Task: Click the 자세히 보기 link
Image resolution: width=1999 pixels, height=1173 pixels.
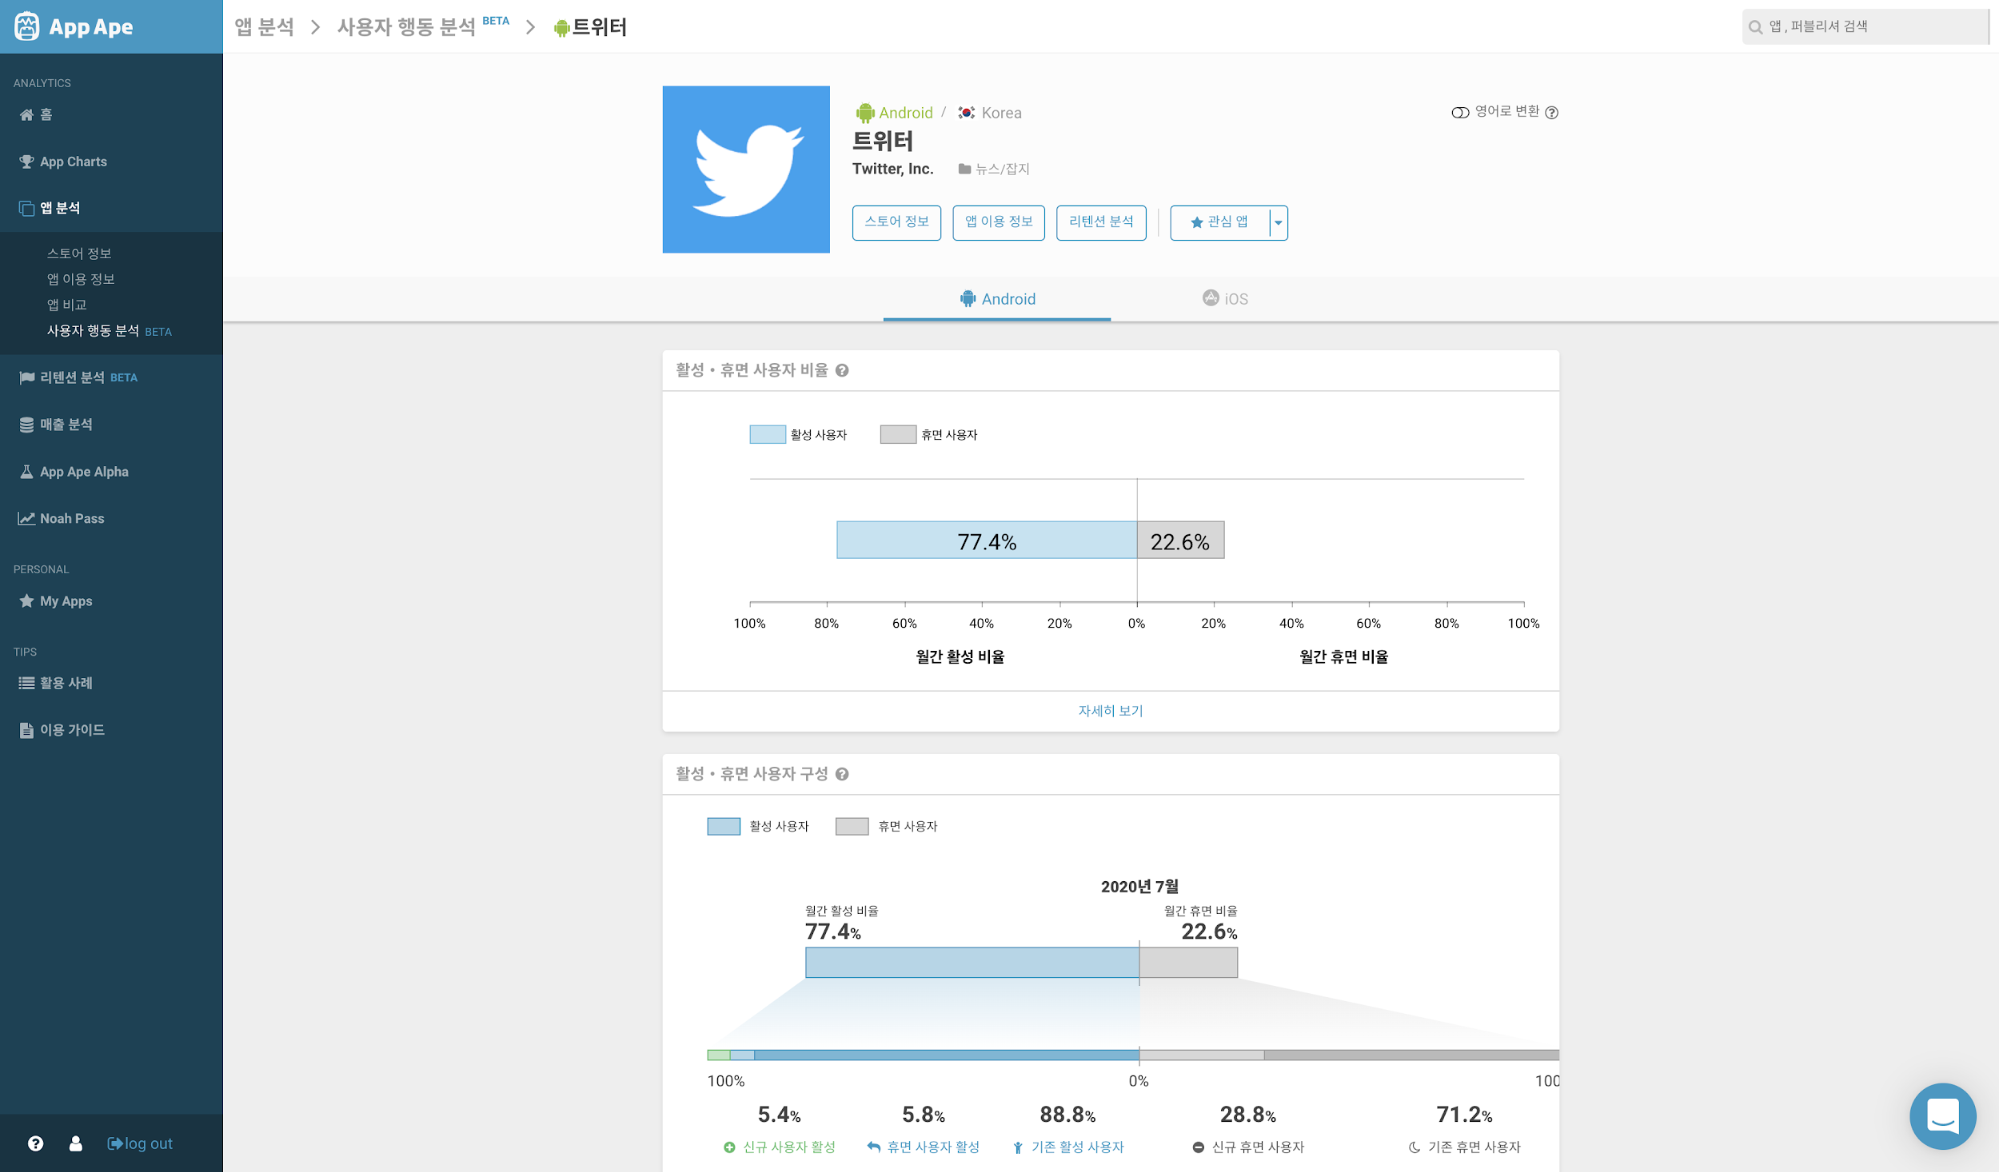Action: 1110,712
